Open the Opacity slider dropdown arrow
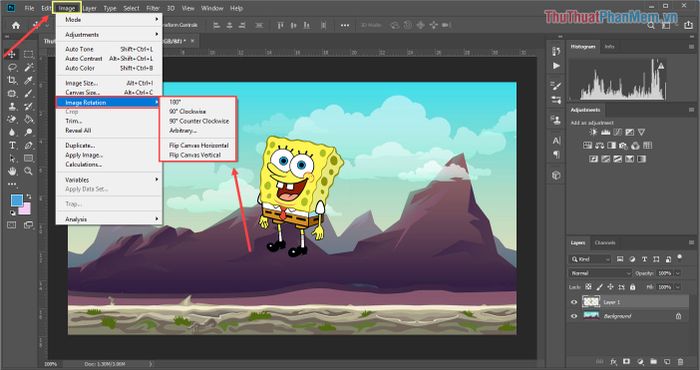The image size is (700, 370). pyautogui.click(x=678, y=273)
